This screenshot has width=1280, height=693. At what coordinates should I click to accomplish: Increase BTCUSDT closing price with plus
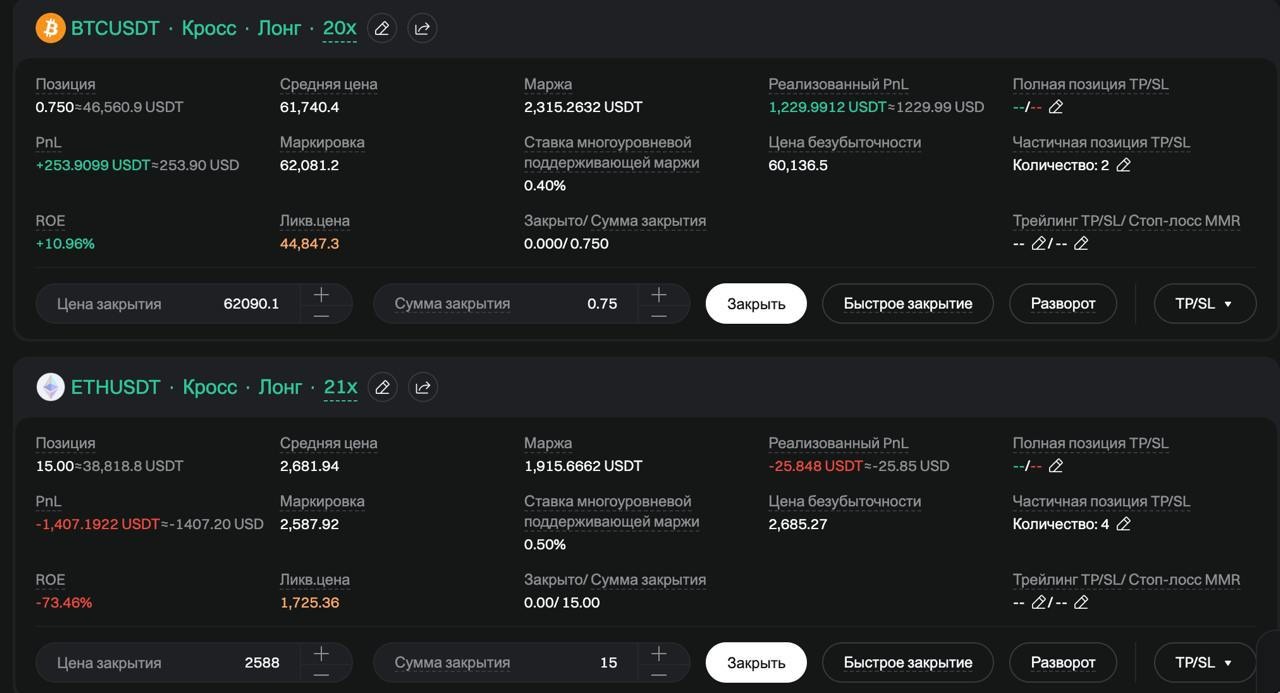point(321,295)
